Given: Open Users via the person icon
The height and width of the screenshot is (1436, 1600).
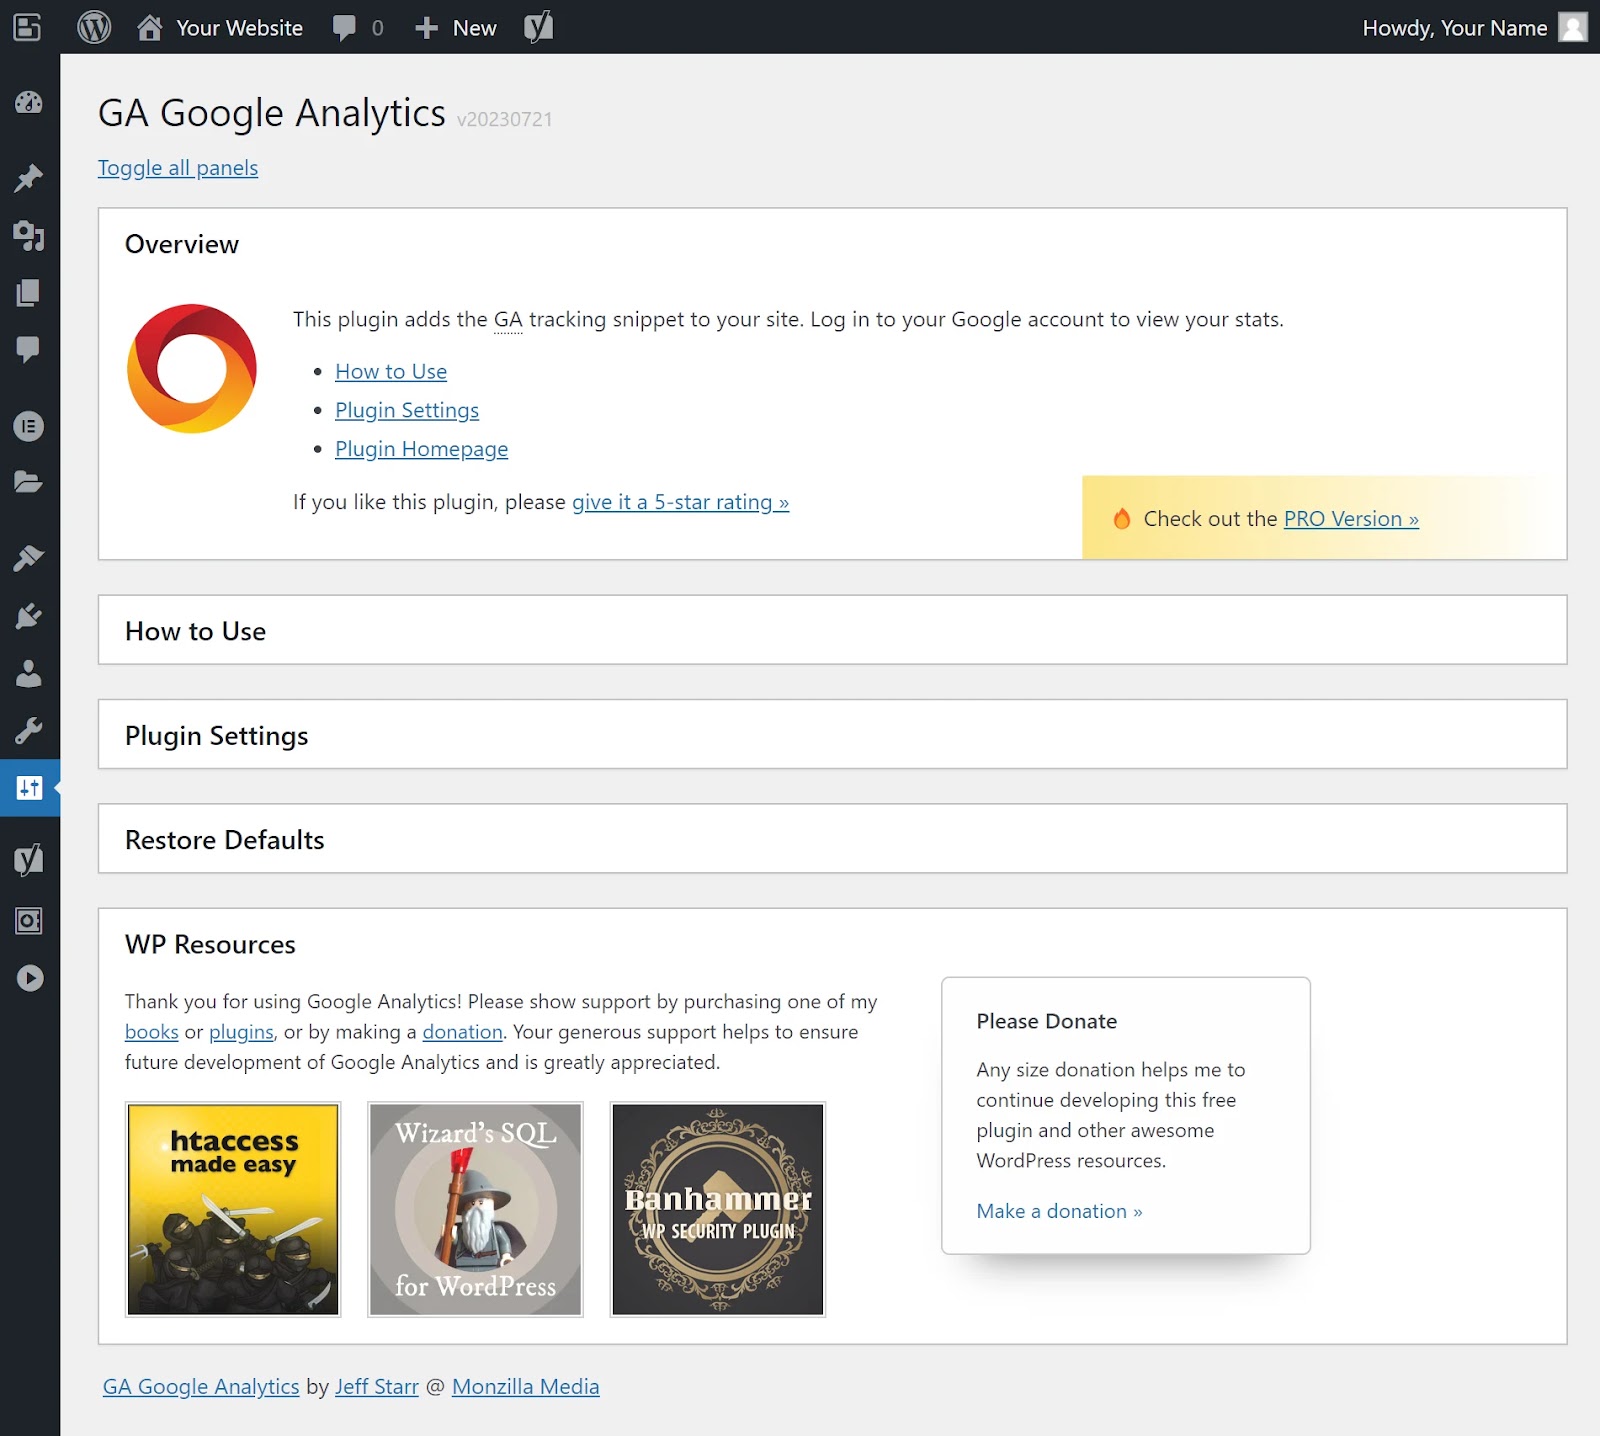Looking at the screenshot, I should (x=29, y=672).
